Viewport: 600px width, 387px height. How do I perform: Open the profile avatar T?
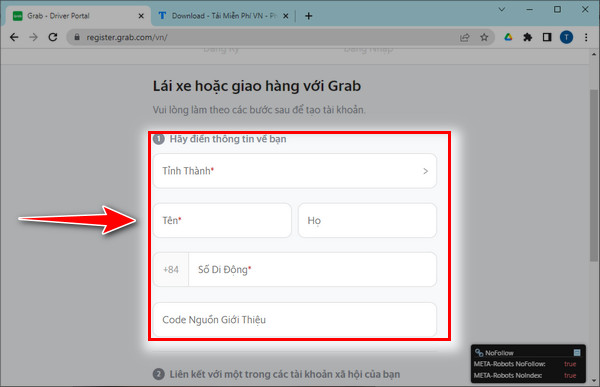(x=566, y=37)
